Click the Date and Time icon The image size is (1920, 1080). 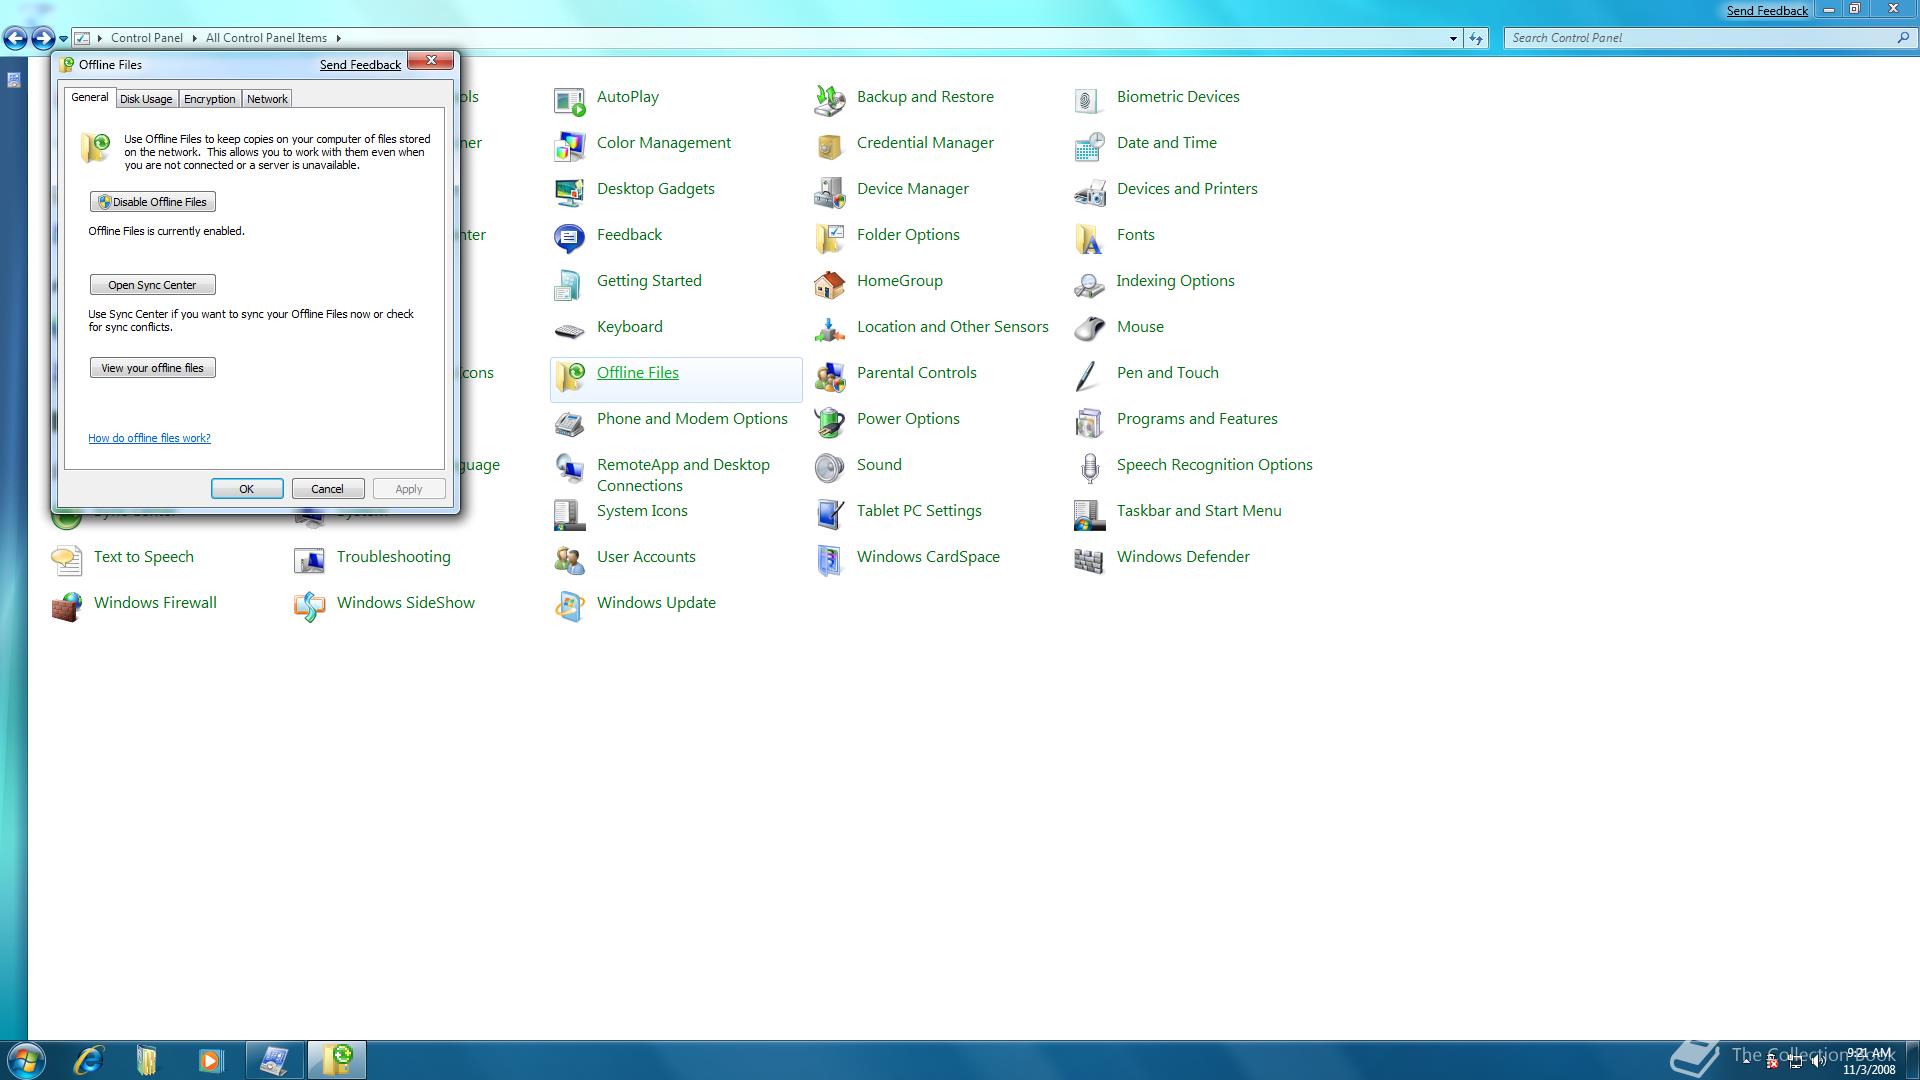[x=1089, y=145]
